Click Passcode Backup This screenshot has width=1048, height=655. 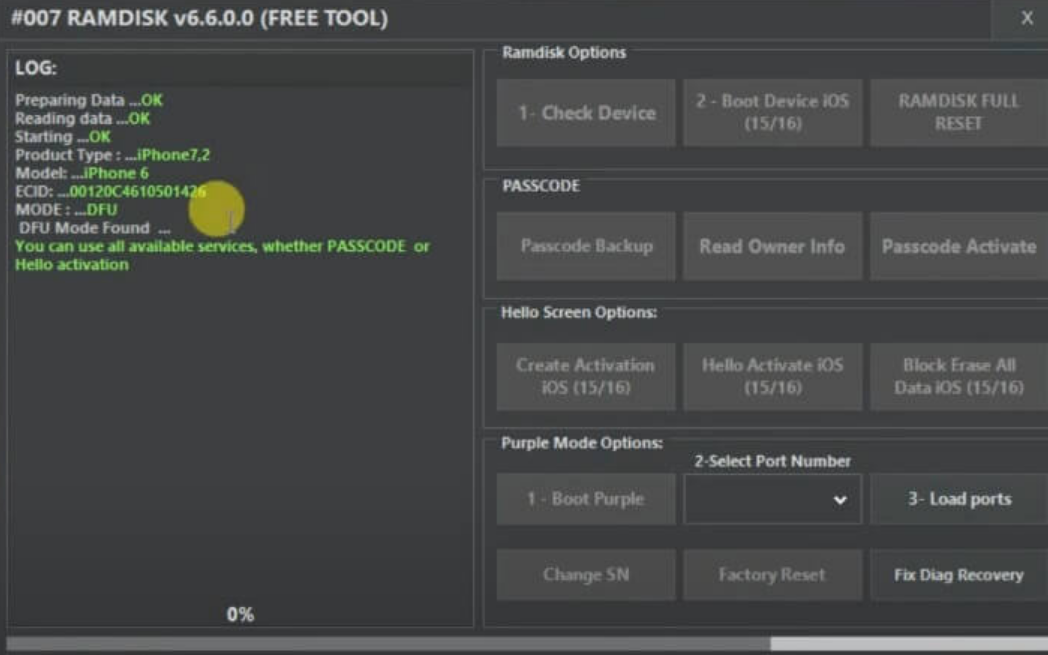[x=584, y=245]
